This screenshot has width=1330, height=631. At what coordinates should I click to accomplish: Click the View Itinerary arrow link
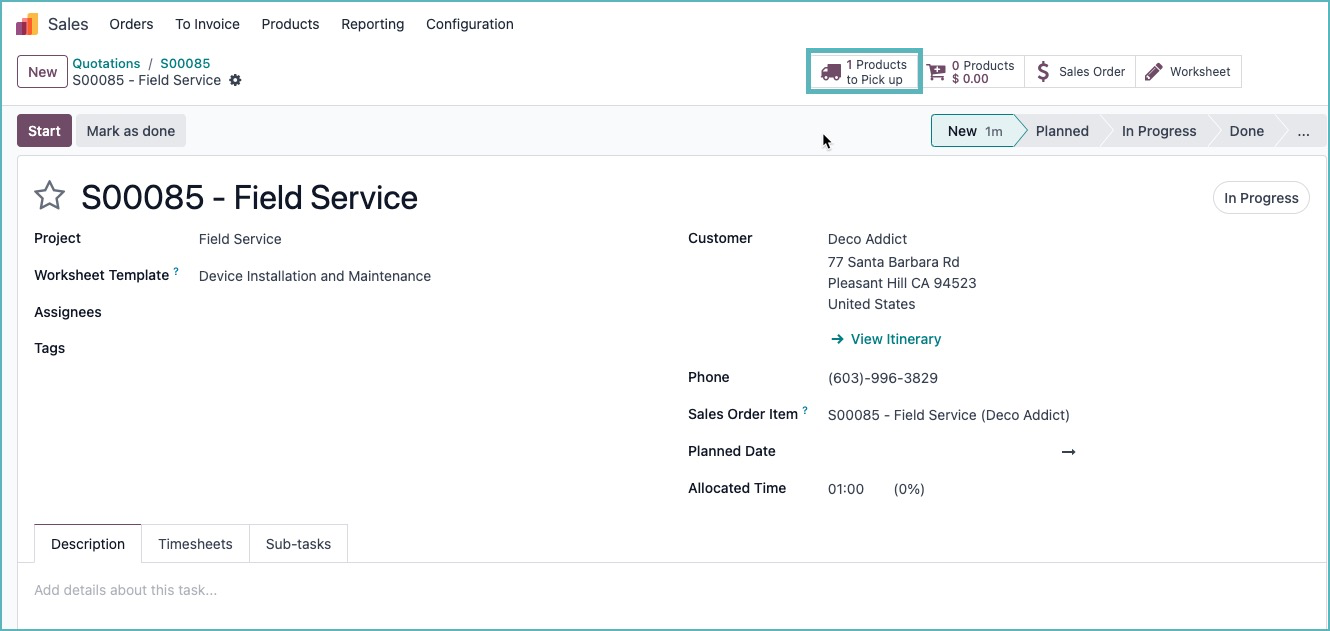coord(886,339)
